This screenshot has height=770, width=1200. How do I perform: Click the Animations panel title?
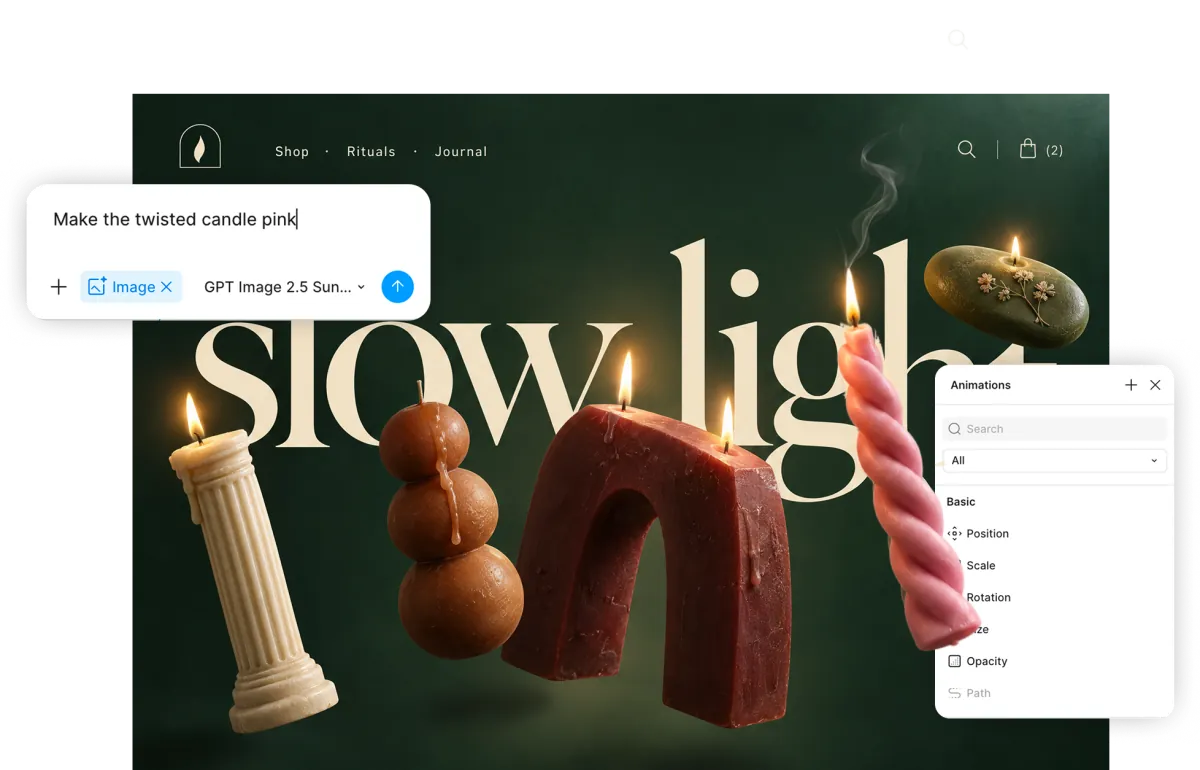[x=980, y=385]
